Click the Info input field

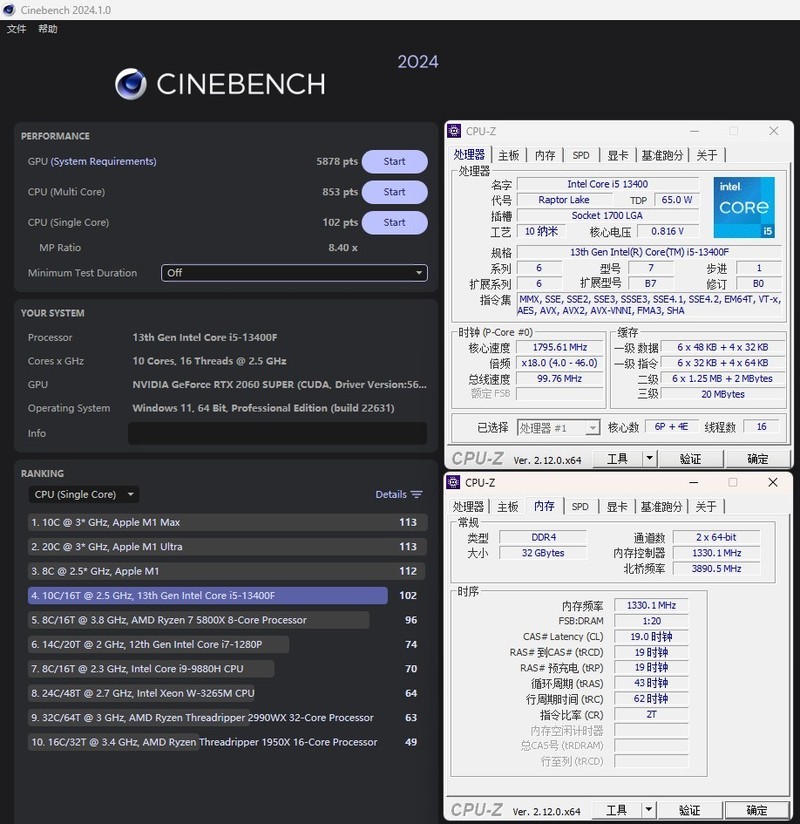tap(277, 434)
